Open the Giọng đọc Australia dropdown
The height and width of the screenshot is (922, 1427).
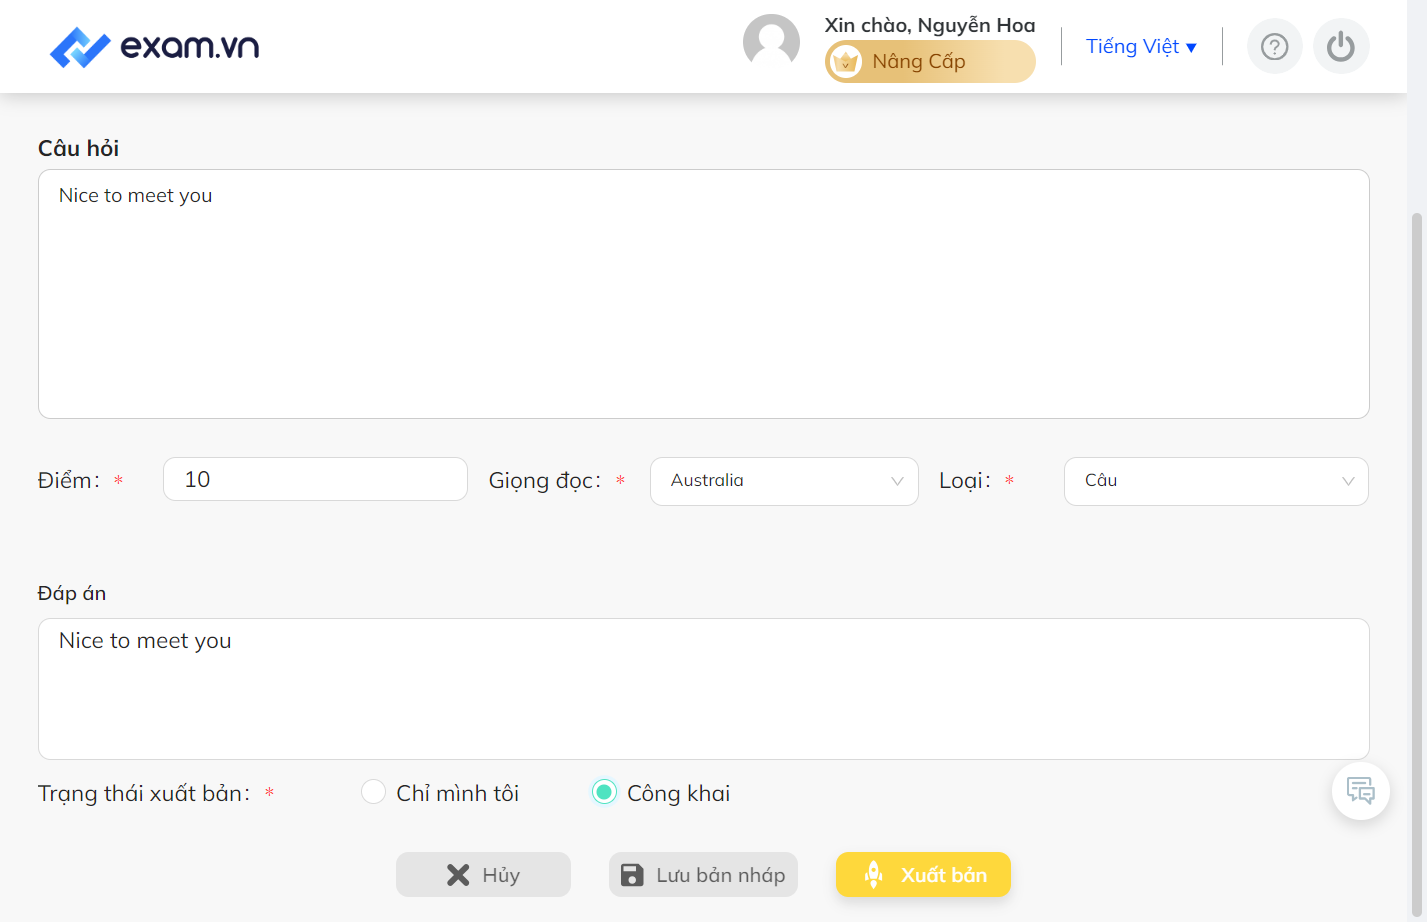784,481
